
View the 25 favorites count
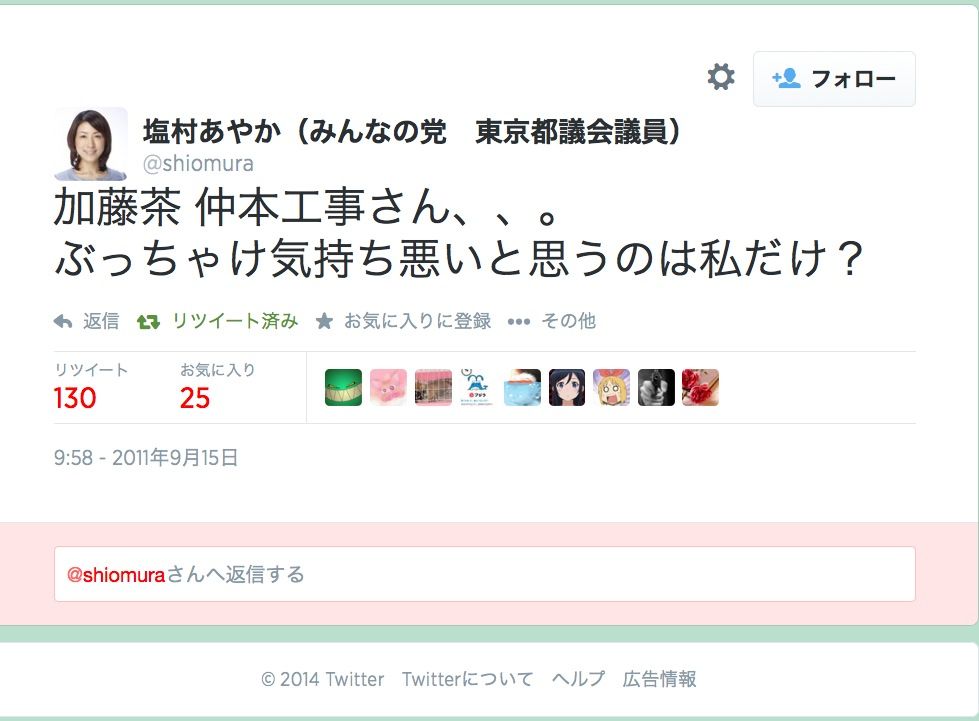tap(195, 398)
